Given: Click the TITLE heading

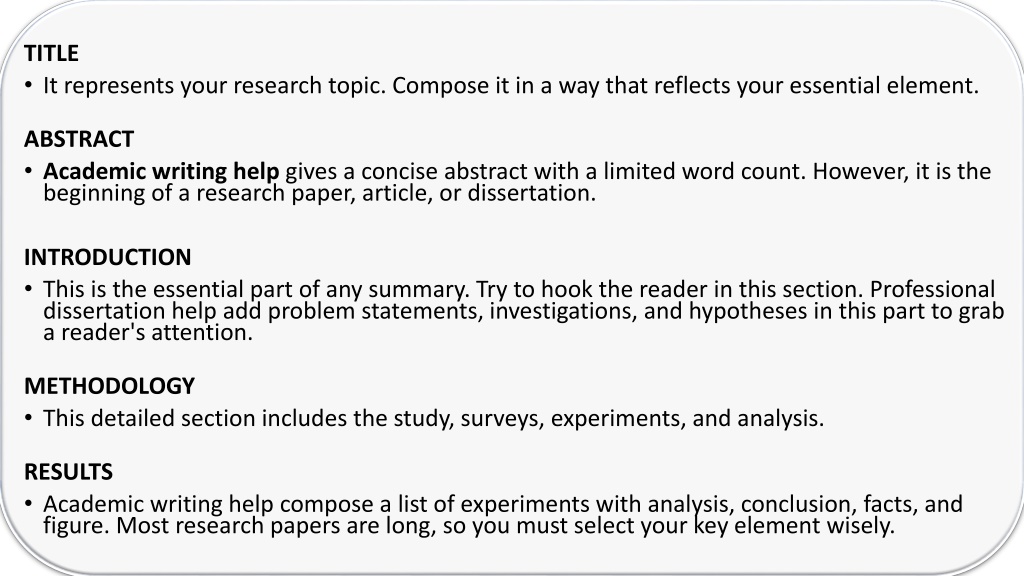Looking at the screenshot, I should 51,53.
